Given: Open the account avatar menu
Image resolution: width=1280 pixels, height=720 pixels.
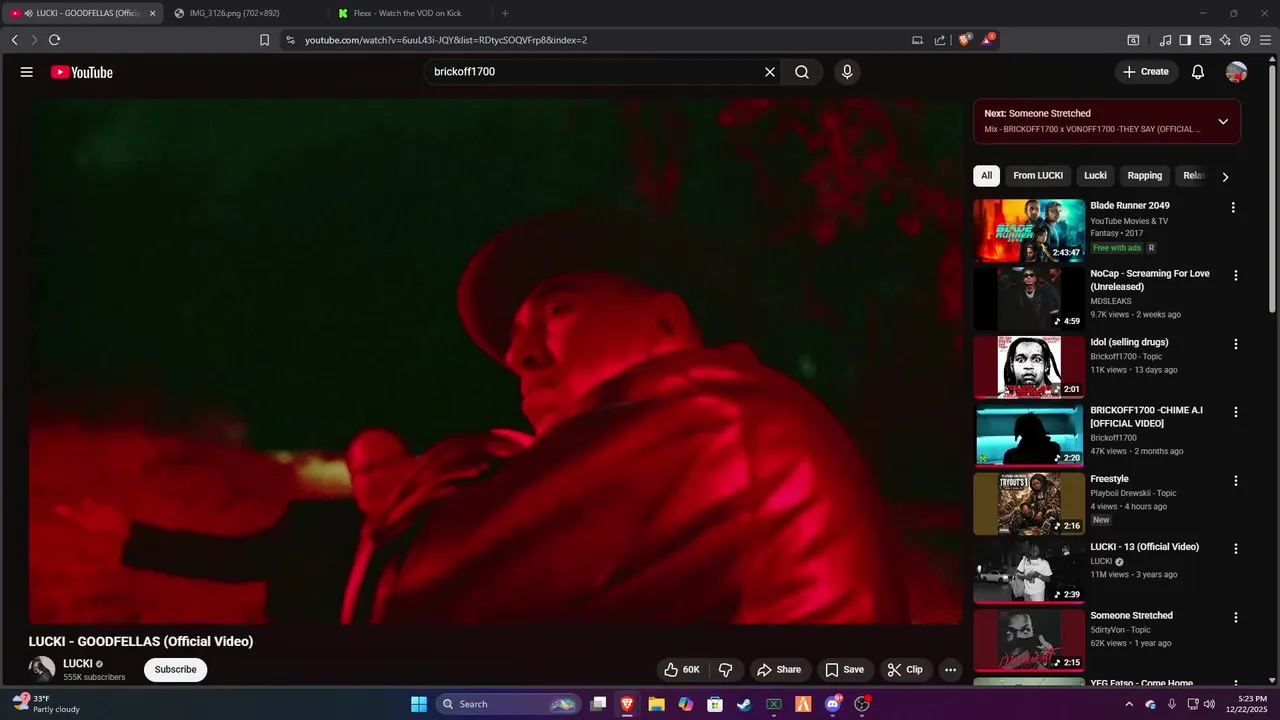Looking at the screenshot, I should coord(1237,72).
